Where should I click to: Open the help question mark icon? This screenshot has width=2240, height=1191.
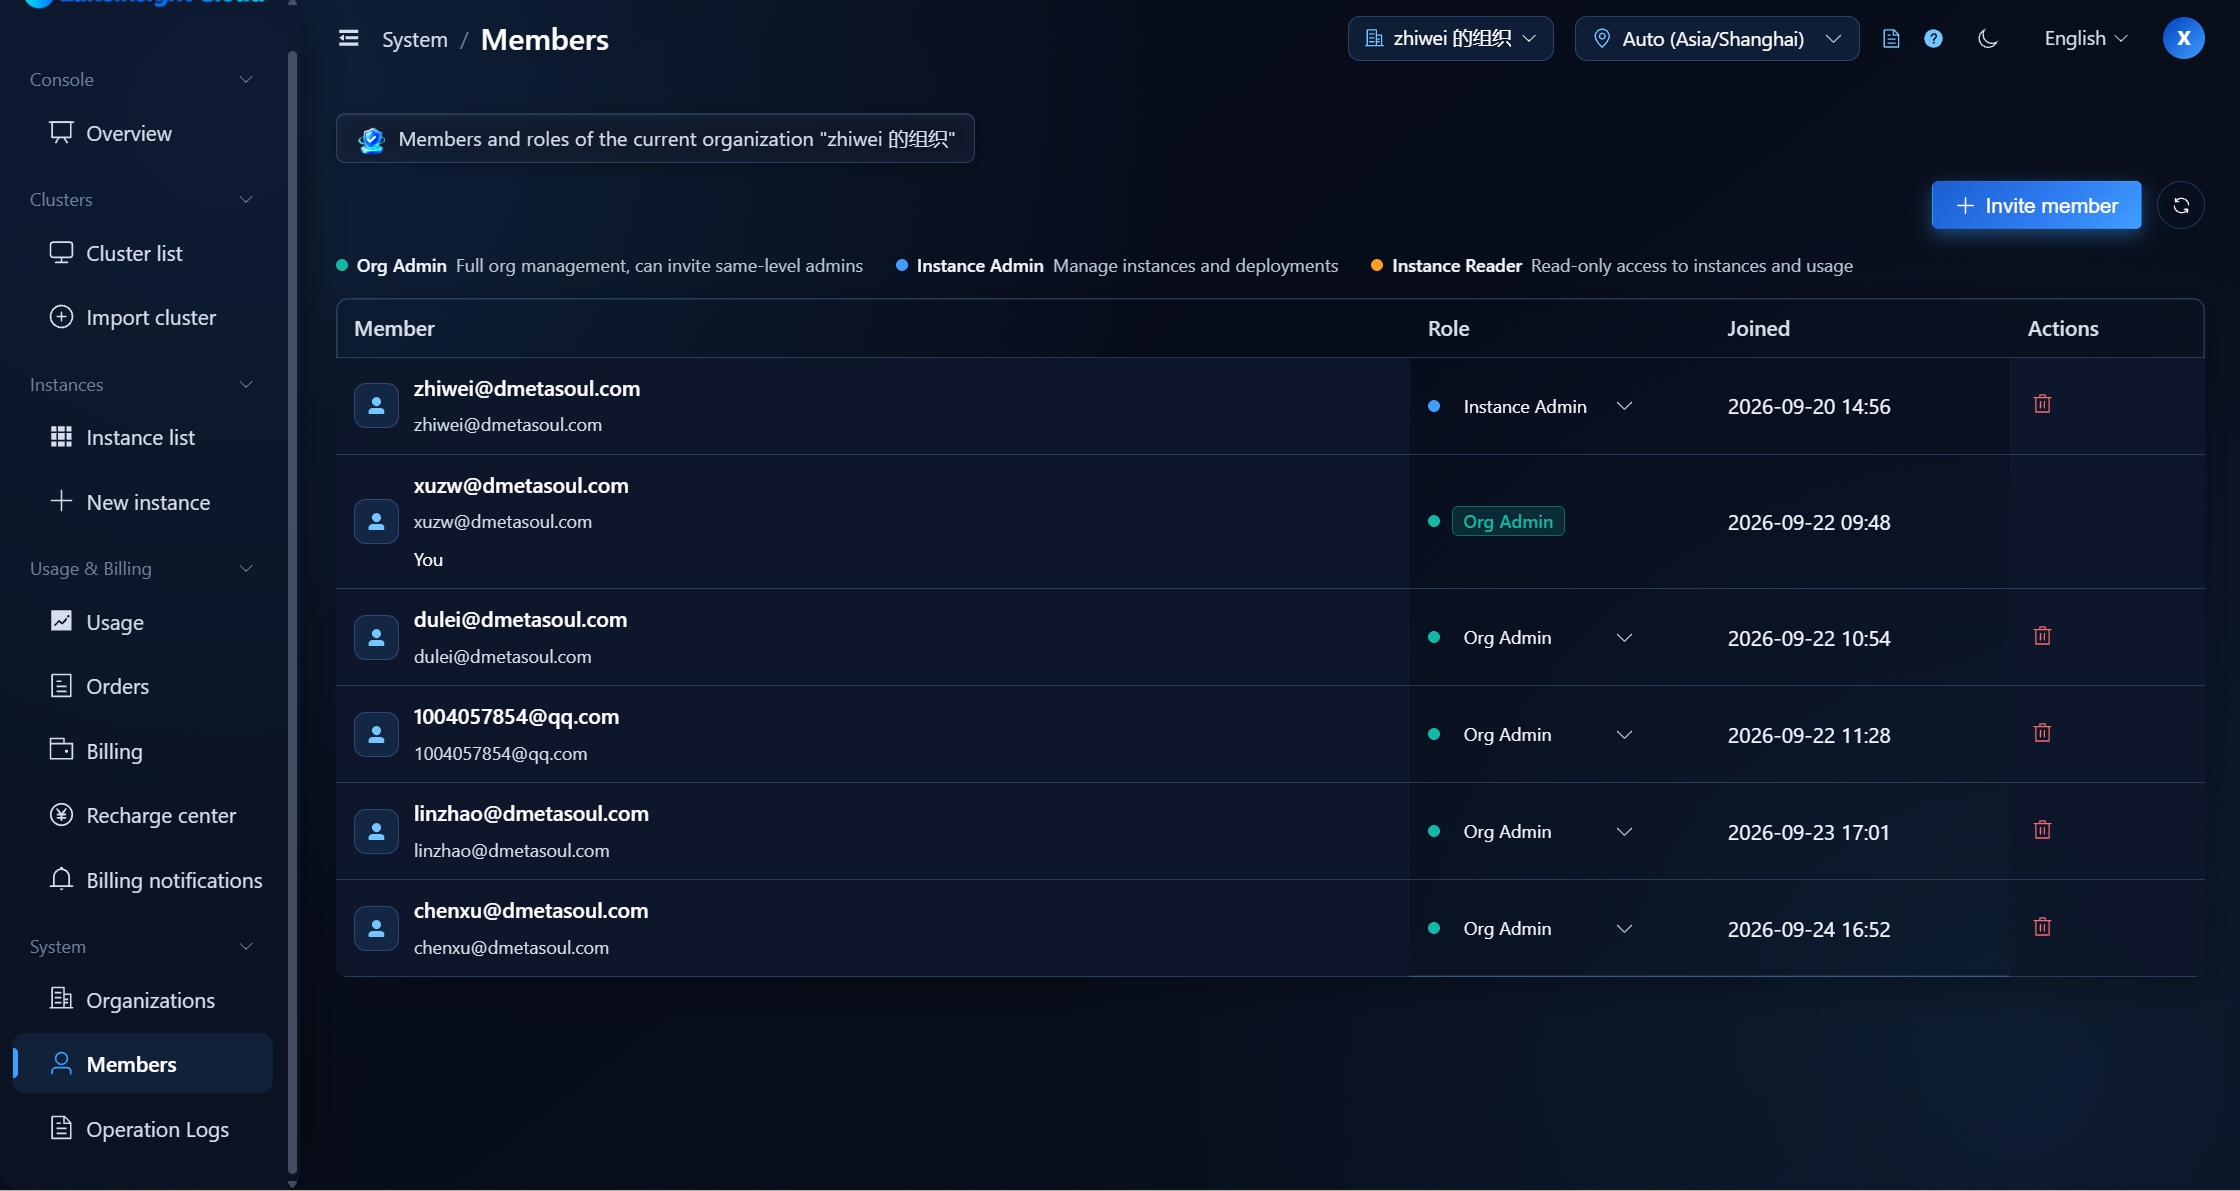(x=1934, y=39)
